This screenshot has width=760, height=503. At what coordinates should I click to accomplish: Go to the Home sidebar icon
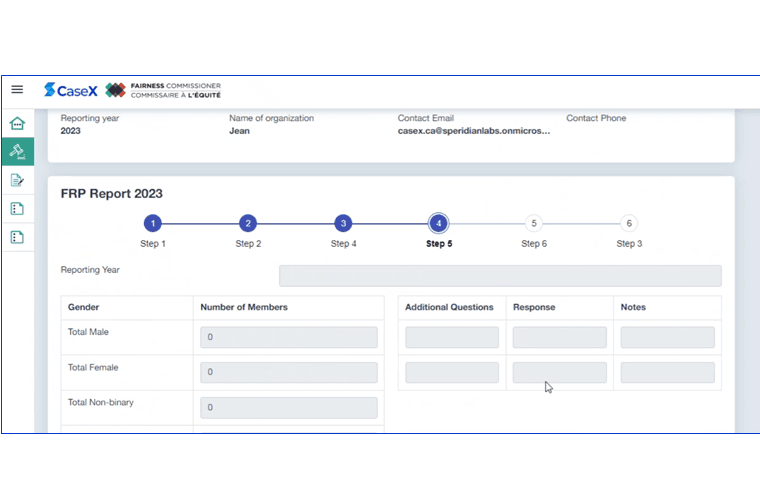point(17,124)
